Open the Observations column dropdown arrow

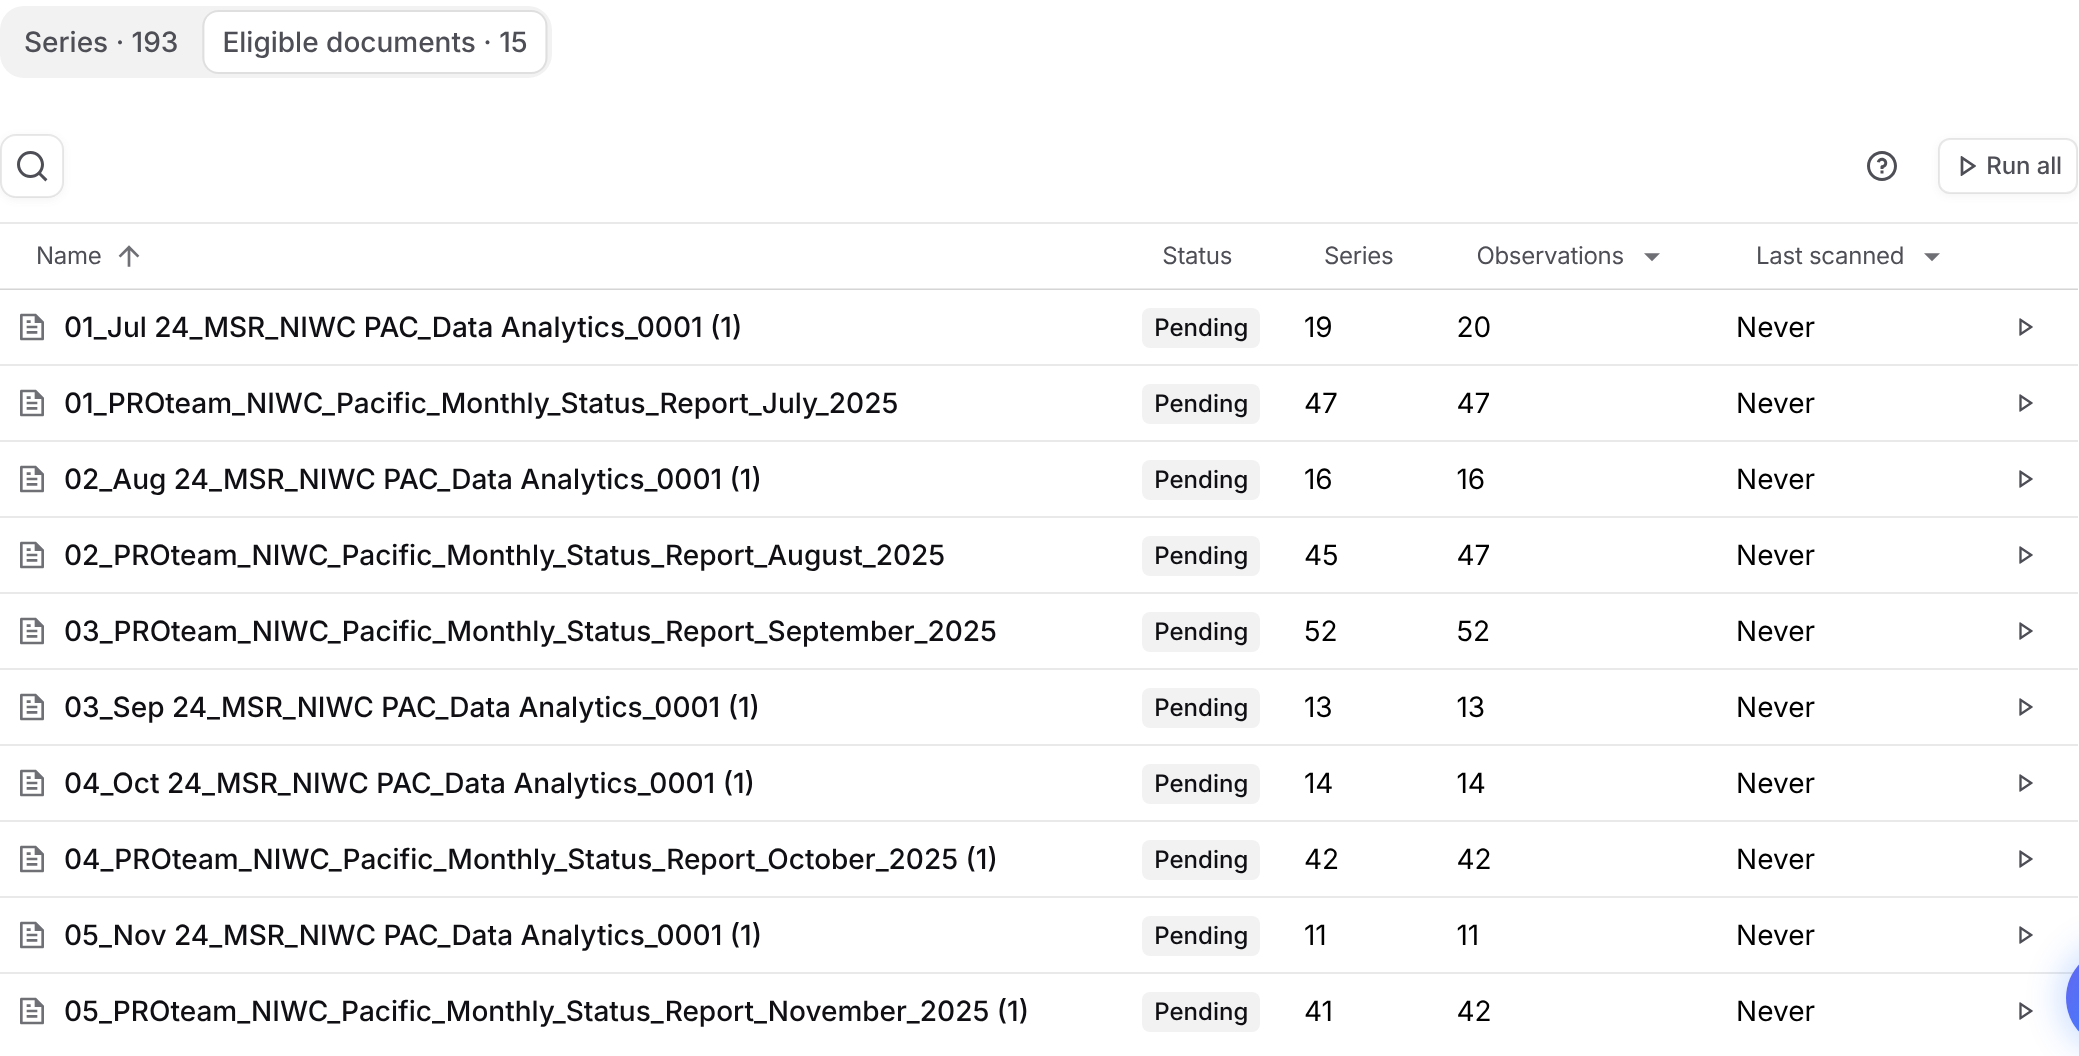(1652, 257)
